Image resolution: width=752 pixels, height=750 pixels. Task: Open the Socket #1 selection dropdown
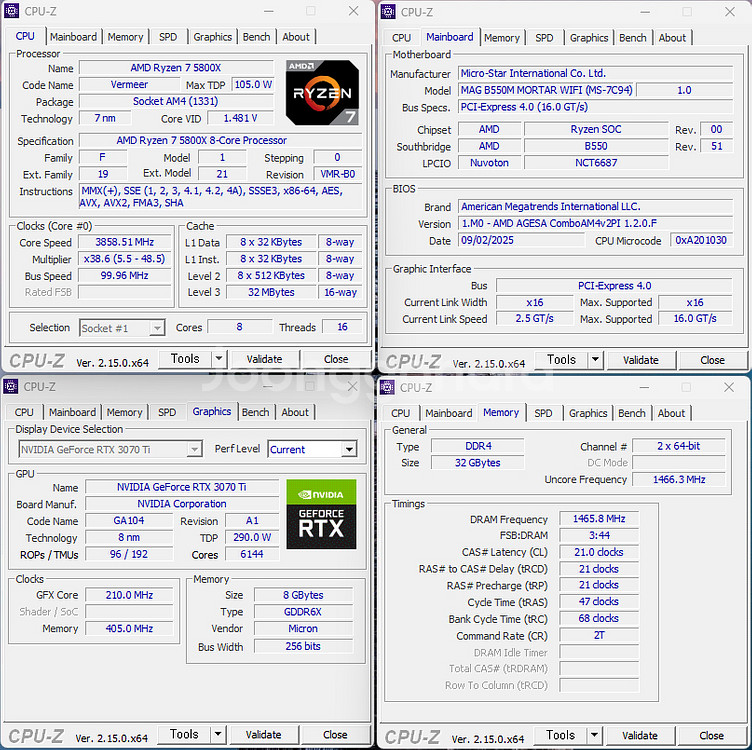tap(122, 328)
